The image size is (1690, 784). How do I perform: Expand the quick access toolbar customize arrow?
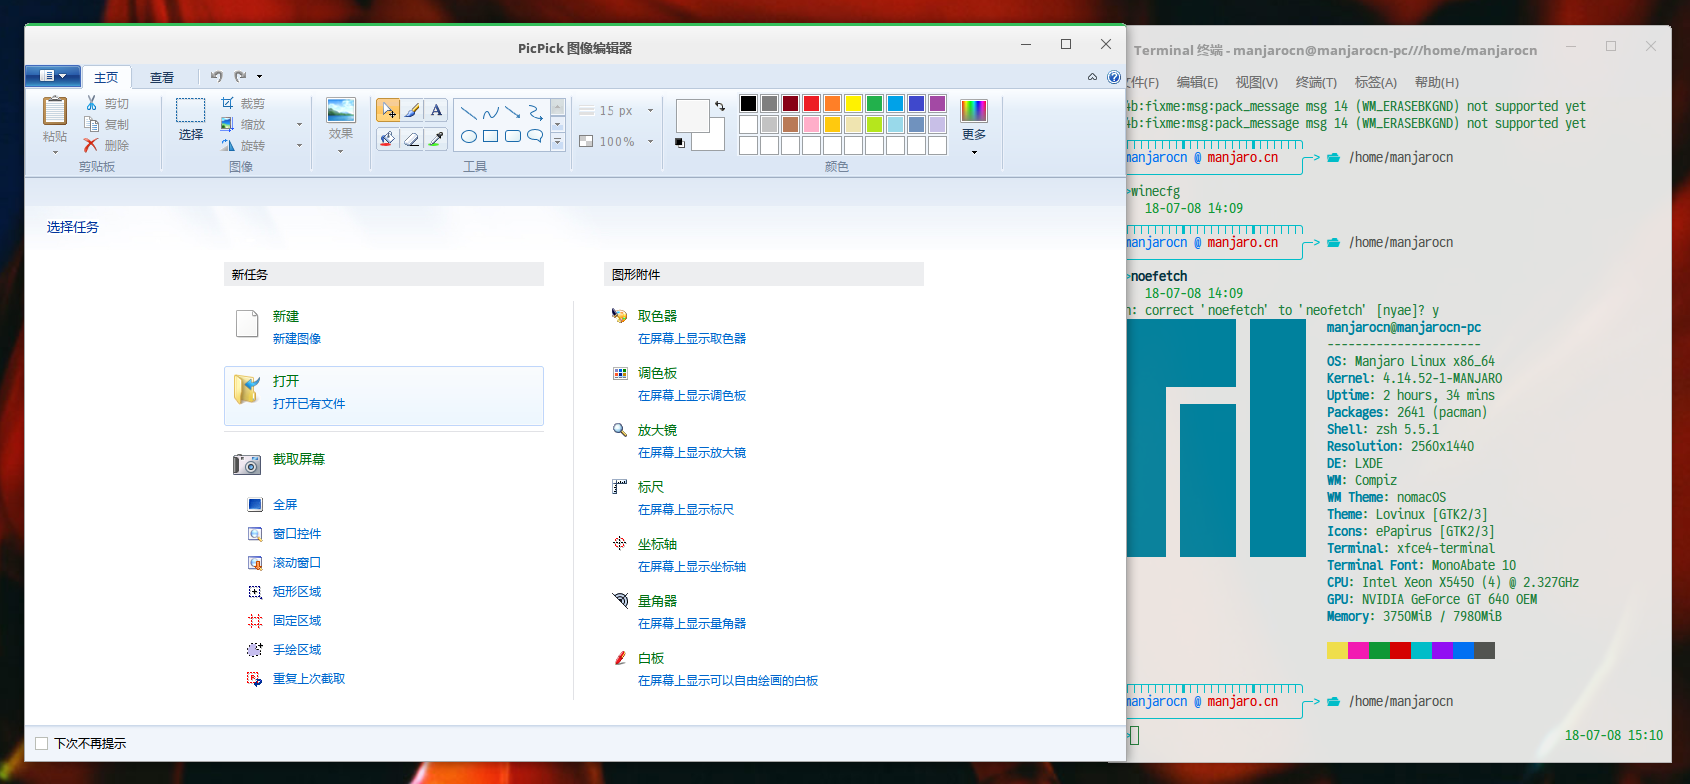coord(260,76)
